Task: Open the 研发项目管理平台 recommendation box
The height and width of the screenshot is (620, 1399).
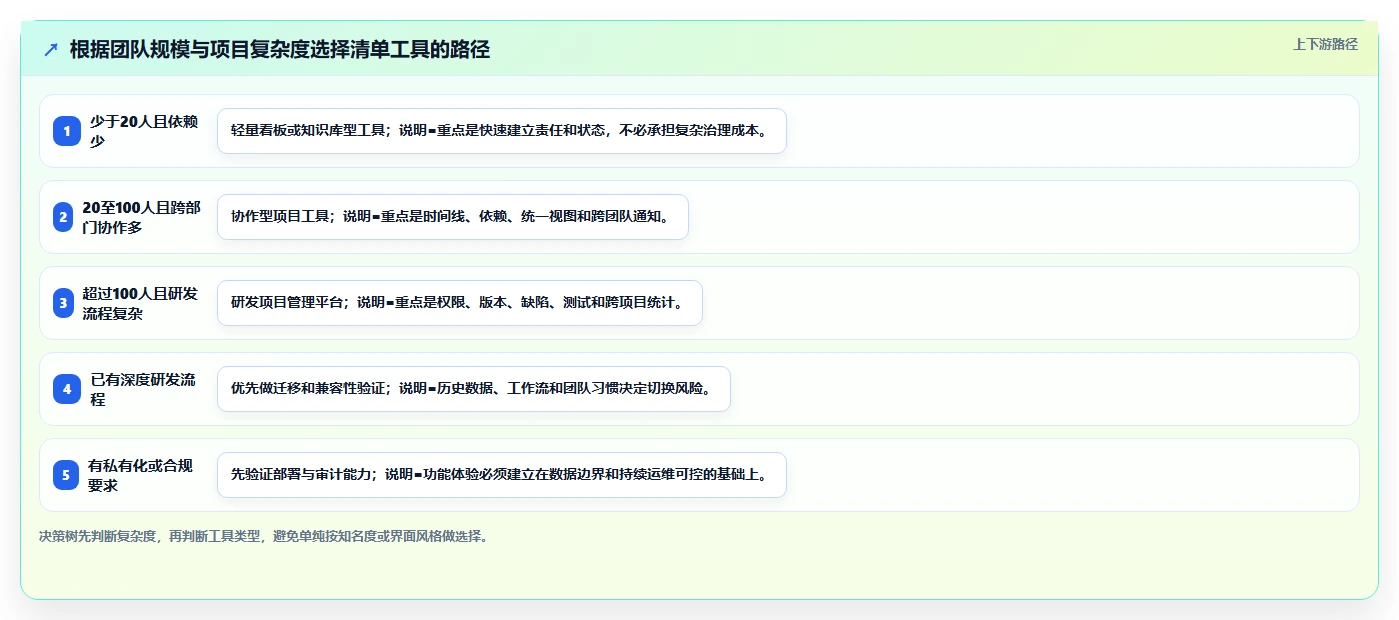Action: [460, 303]
